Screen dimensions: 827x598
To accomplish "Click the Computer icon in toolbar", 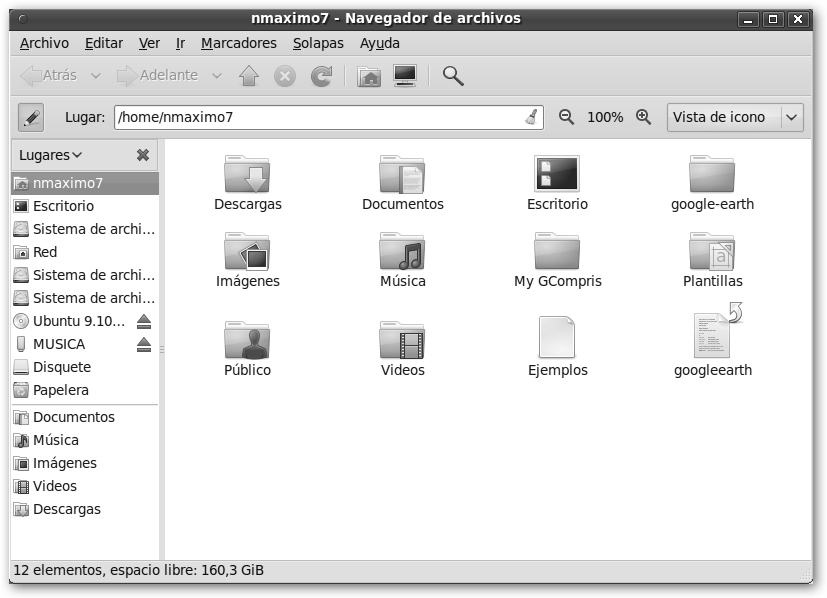I will click(x=405, y=76).
